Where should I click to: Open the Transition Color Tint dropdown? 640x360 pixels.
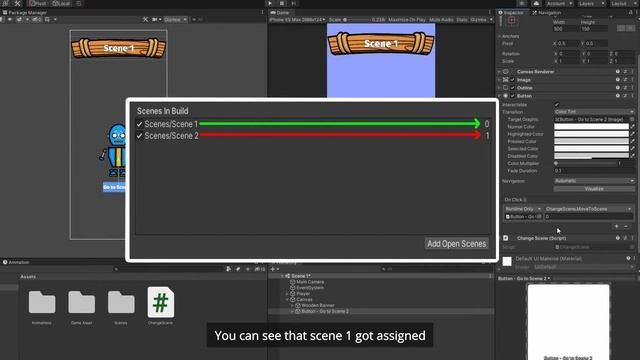(x=594, y=112)
